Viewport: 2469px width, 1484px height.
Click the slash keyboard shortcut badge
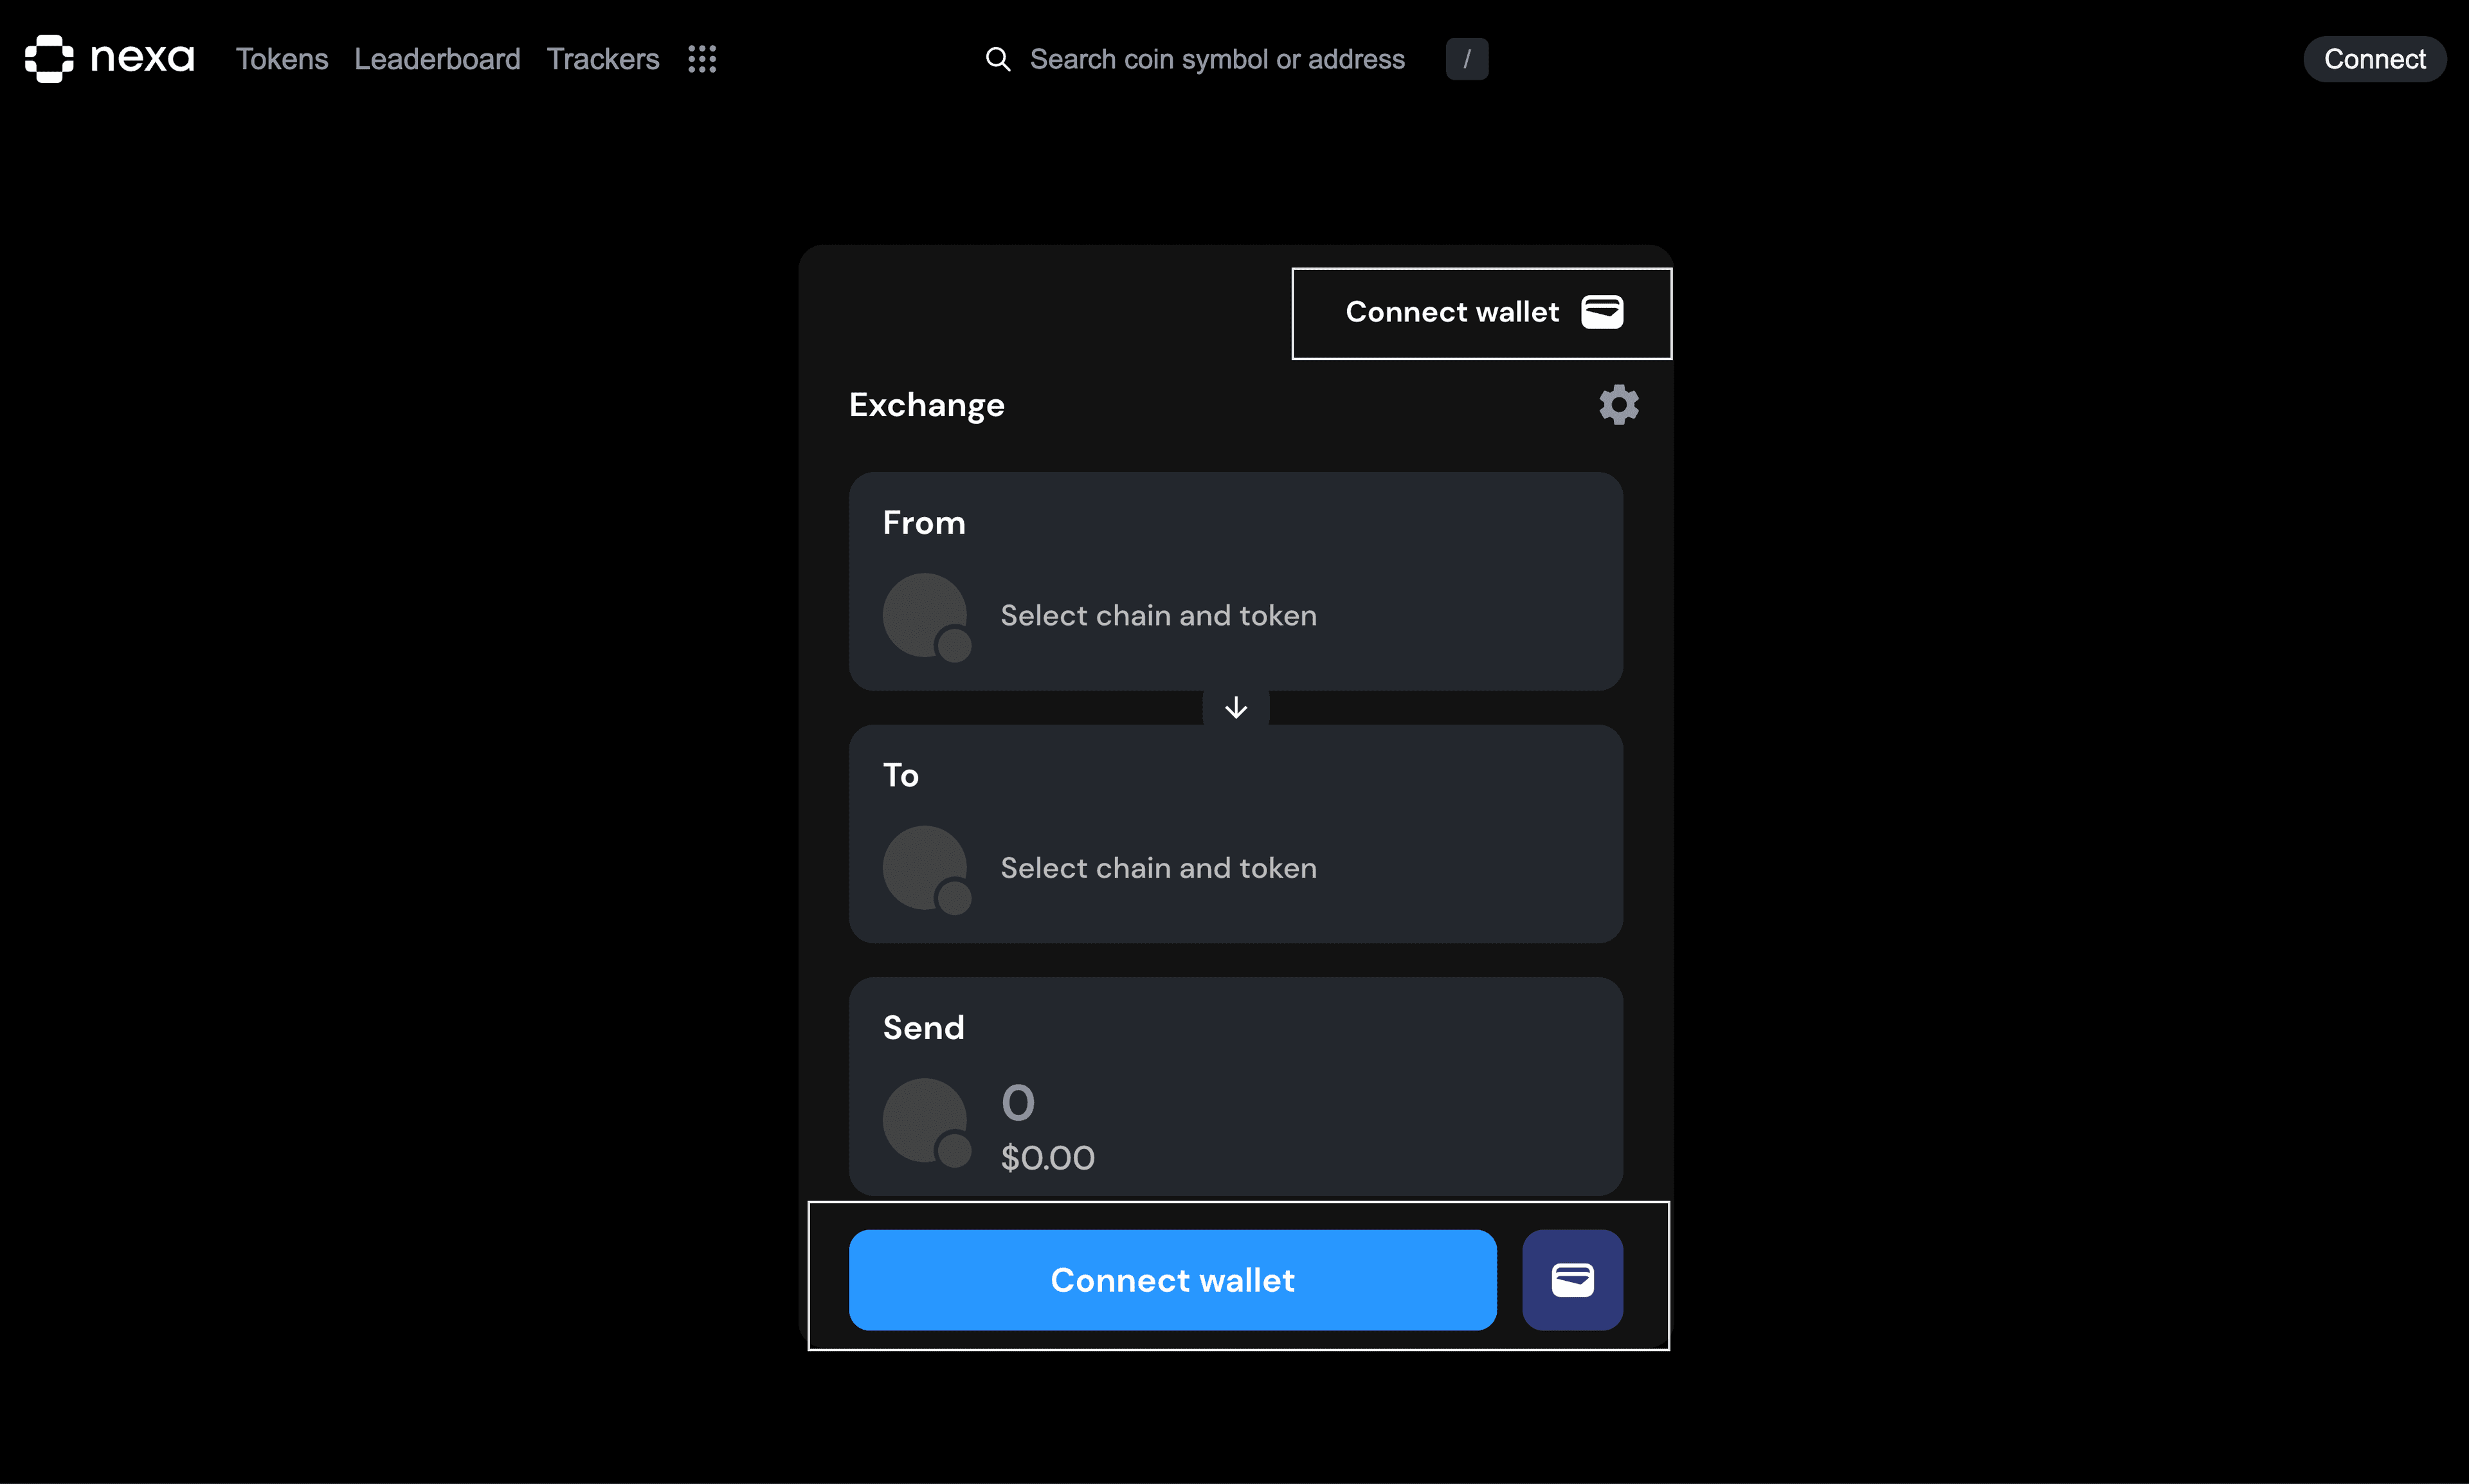tap(1466, 59)
